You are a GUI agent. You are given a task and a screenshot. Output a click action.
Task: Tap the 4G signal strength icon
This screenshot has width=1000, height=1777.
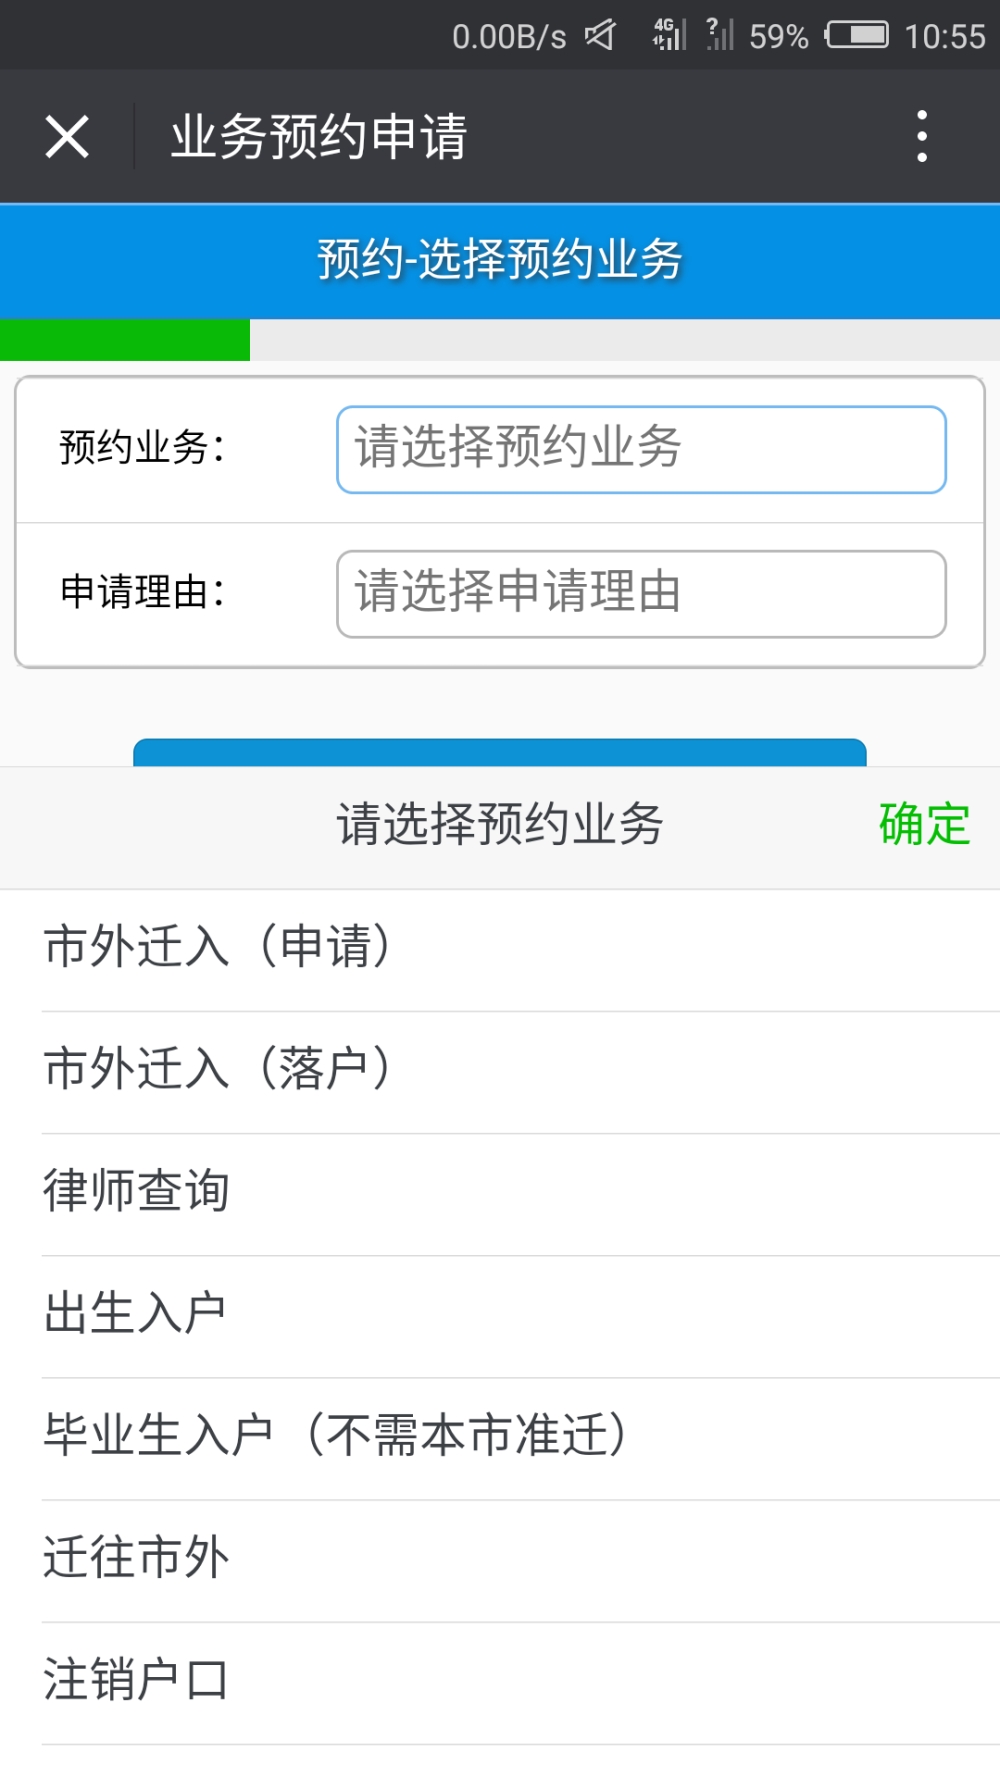coord(669,35)
